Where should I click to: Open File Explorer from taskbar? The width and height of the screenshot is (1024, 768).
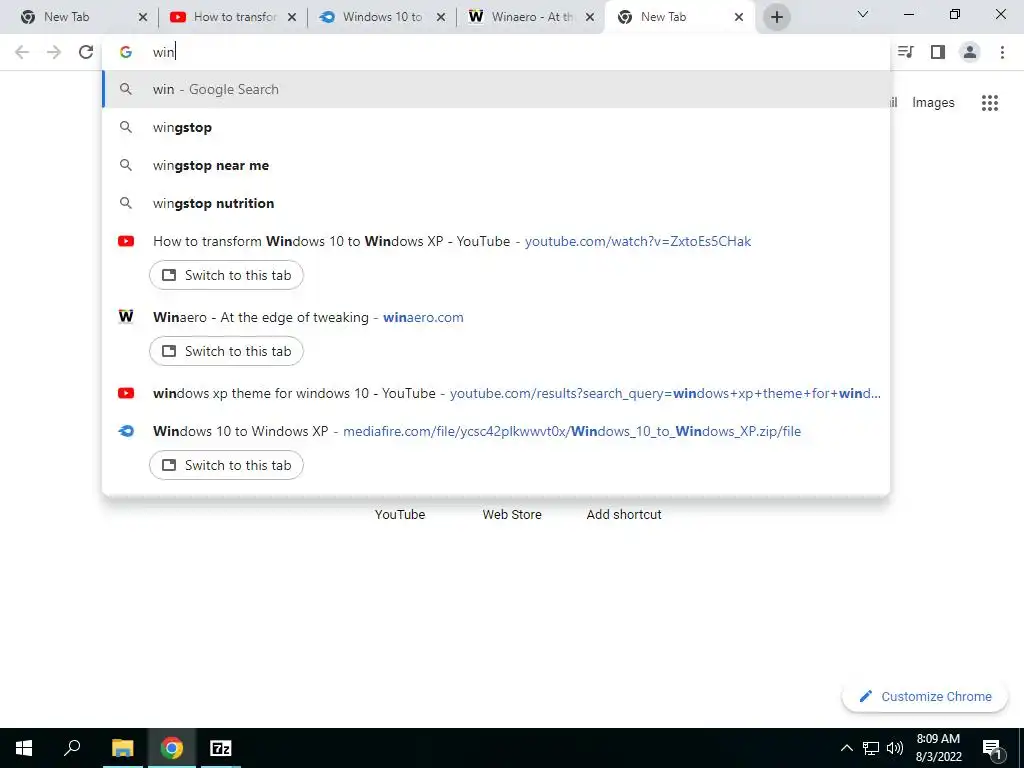click(122, 748)
